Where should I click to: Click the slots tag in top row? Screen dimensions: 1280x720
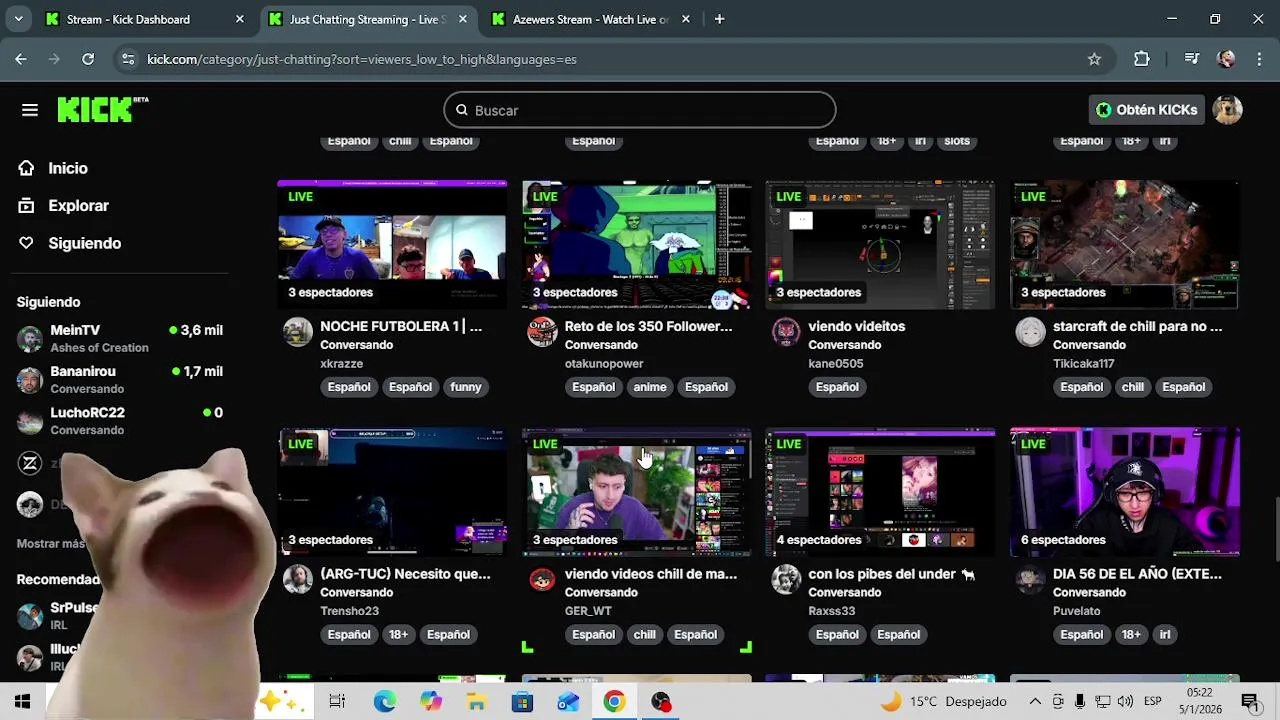957,141
